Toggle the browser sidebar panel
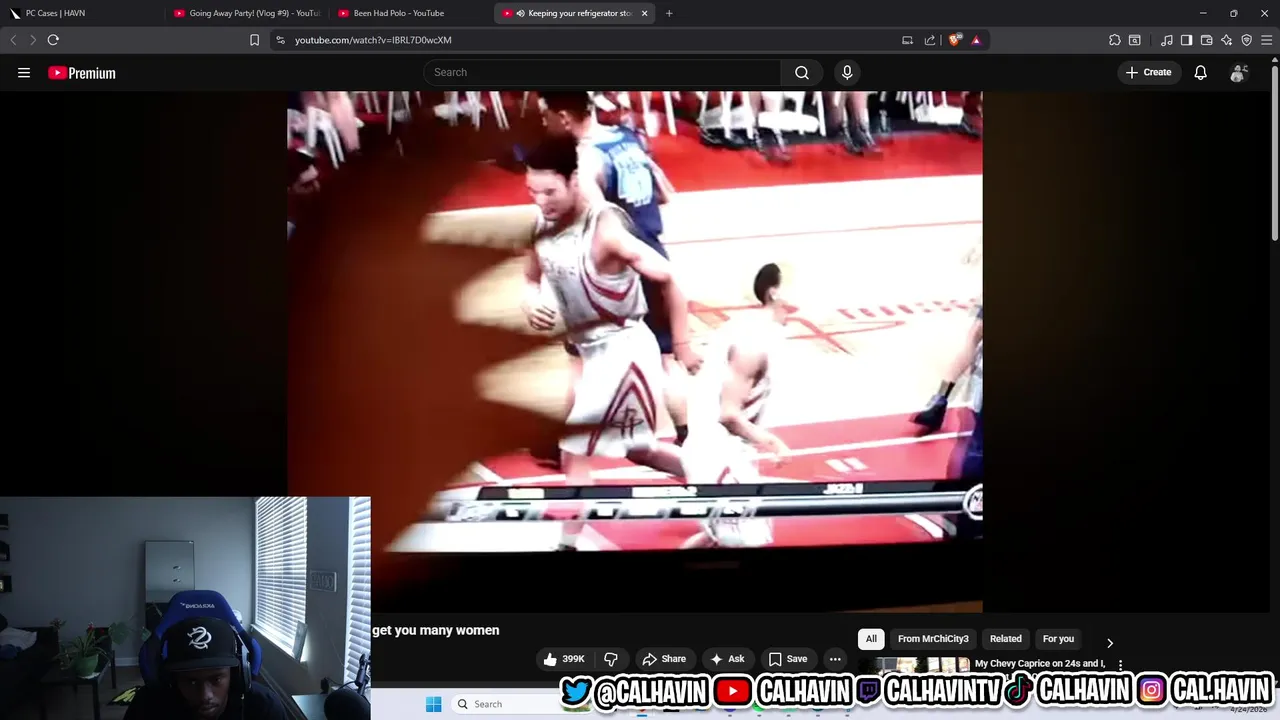Screen dimensions: 1280x720 click(1186, 40)
